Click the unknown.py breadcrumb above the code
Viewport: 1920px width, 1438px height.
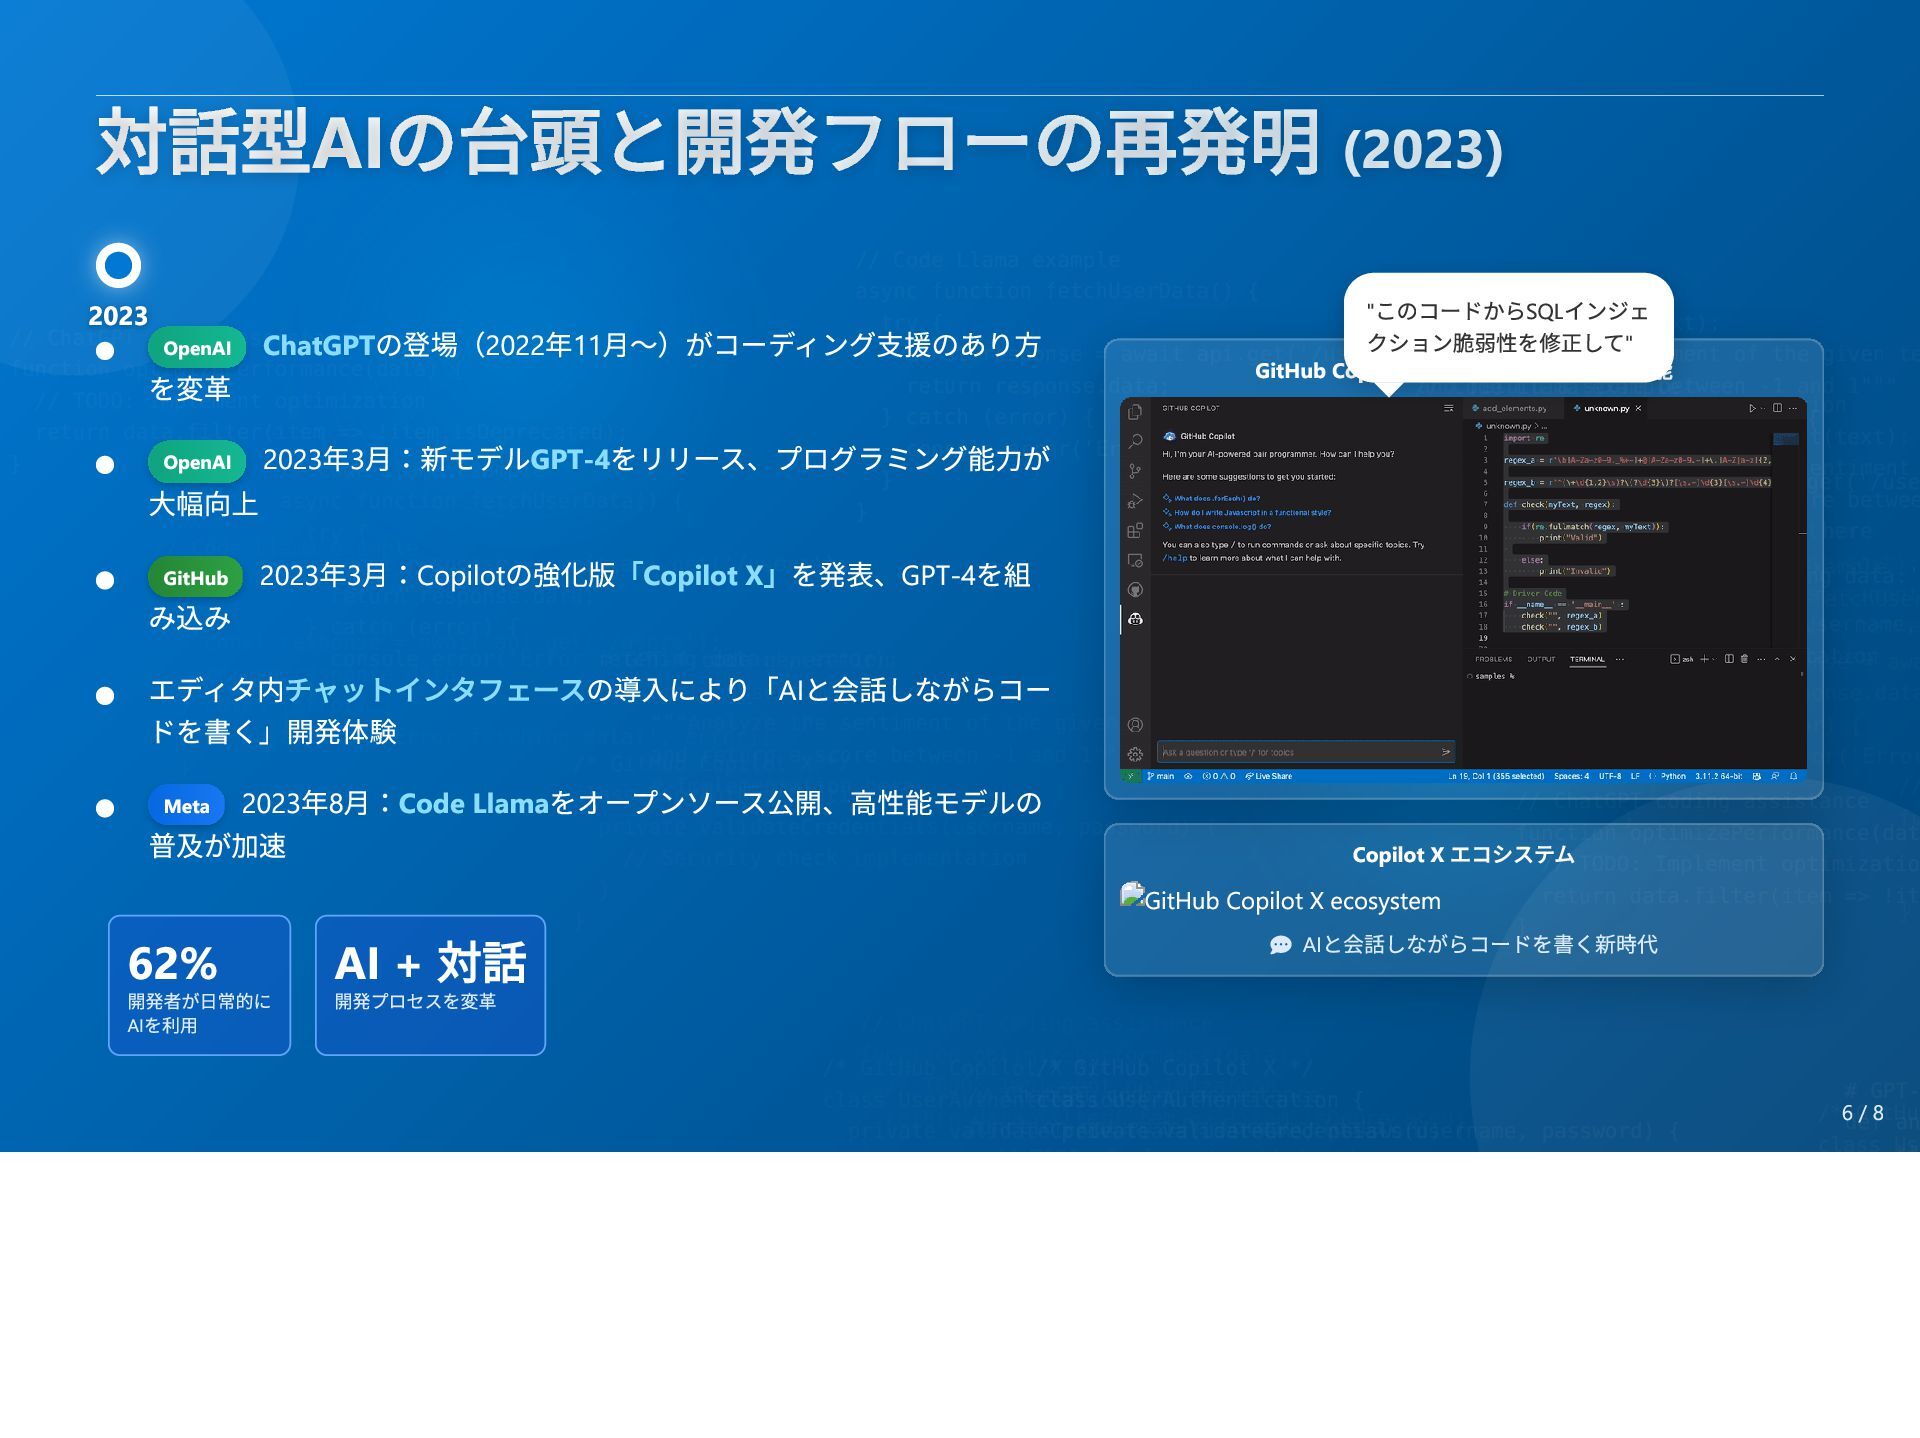(1510, 426)
